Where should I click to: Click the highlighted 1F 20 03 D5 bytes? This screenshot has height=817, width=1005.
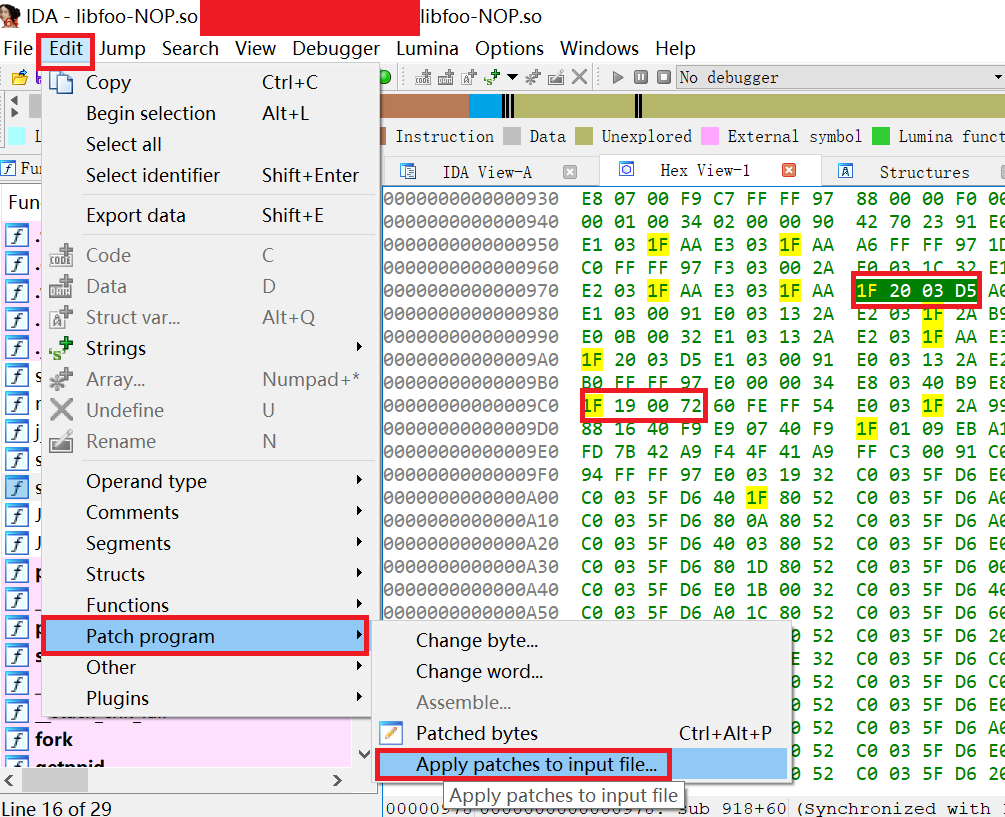point(915,291)
